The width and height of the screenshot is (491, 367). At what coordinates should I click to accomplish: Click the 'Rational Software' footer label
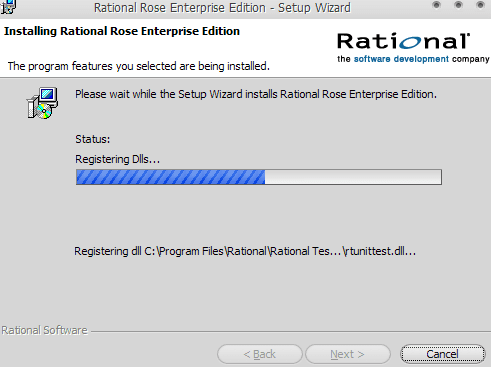(44, 330)
